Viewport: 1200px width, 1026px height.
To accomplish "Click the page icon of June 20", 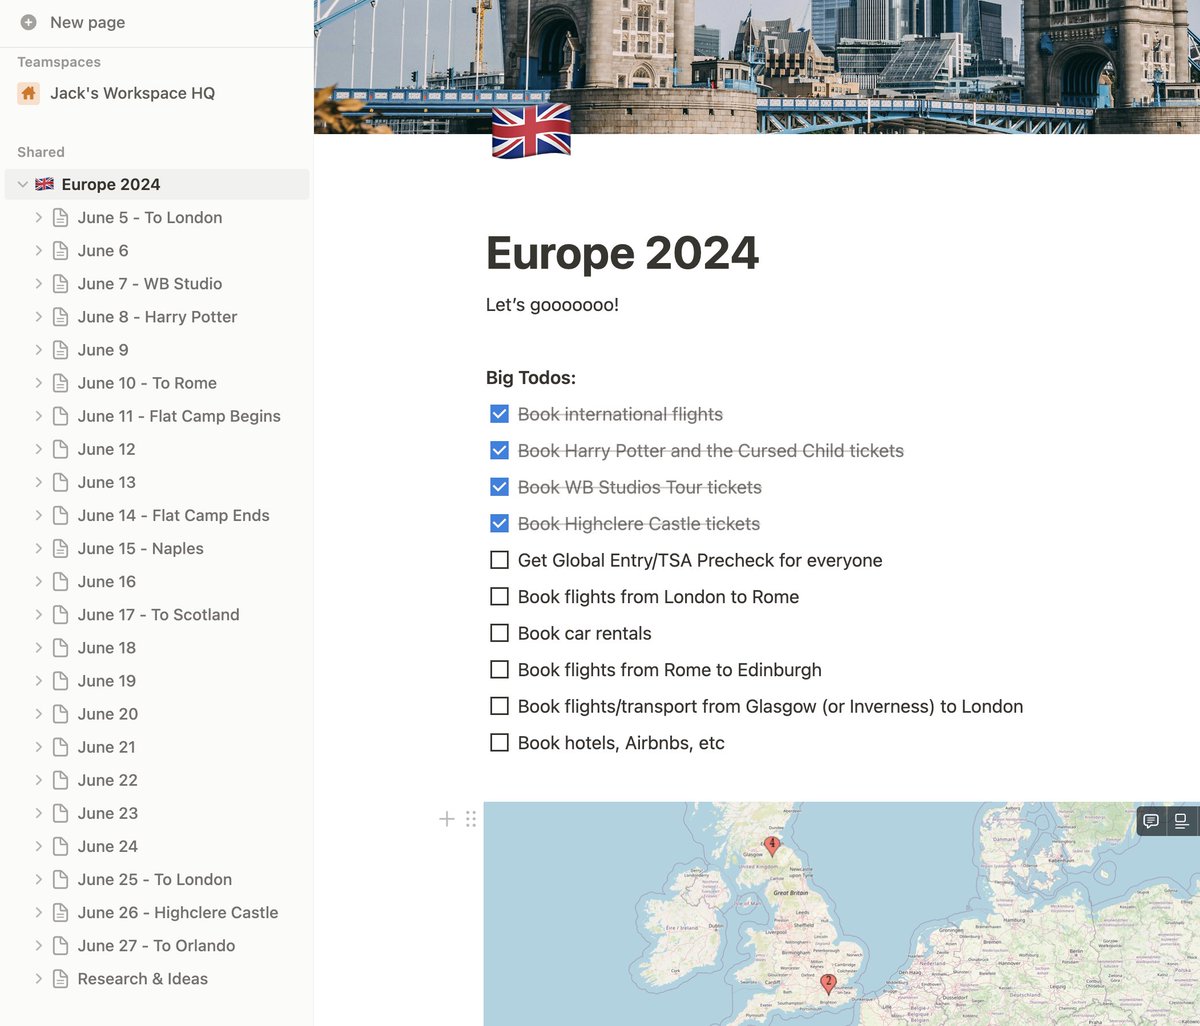I will tap(61, 713).
